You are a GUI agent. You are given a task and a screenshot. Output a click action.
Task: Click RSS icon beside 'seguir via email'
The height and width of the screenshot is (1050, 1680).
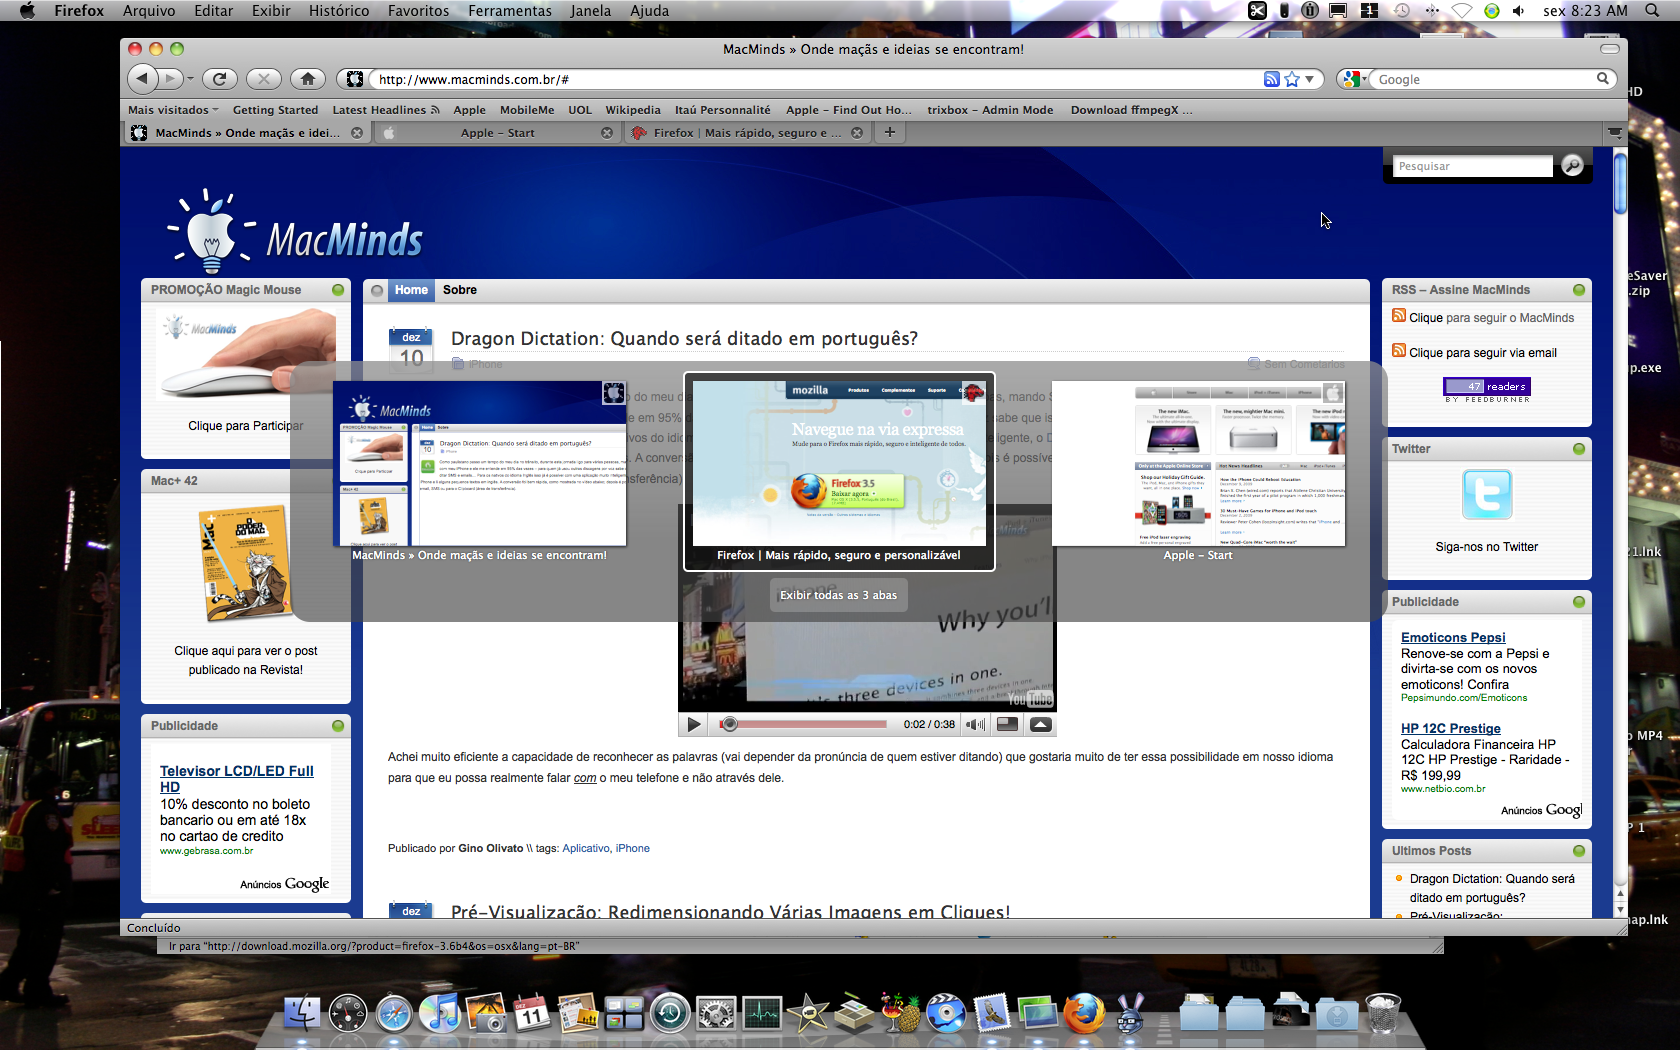point(1399,351)
